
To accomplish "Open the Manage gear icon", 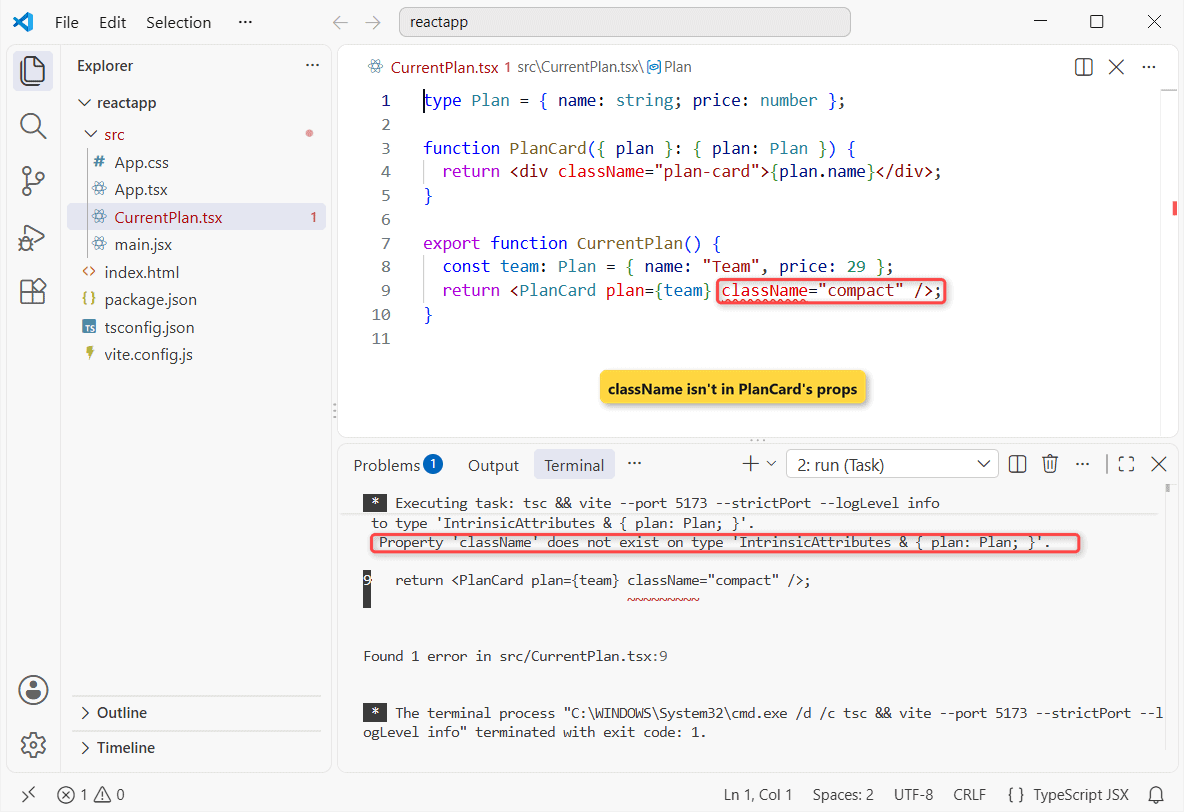I will [33, 745].
